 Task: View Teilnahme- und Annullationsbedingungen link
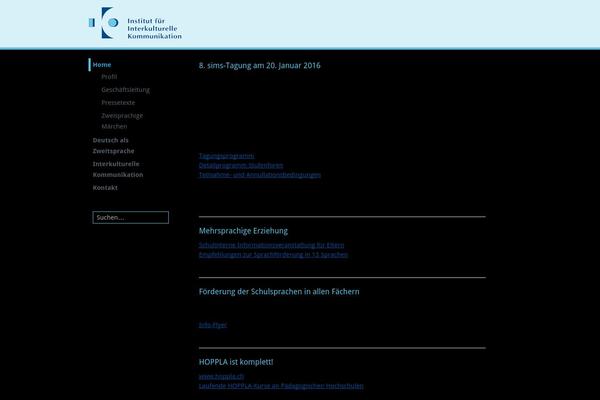[260, 174]
